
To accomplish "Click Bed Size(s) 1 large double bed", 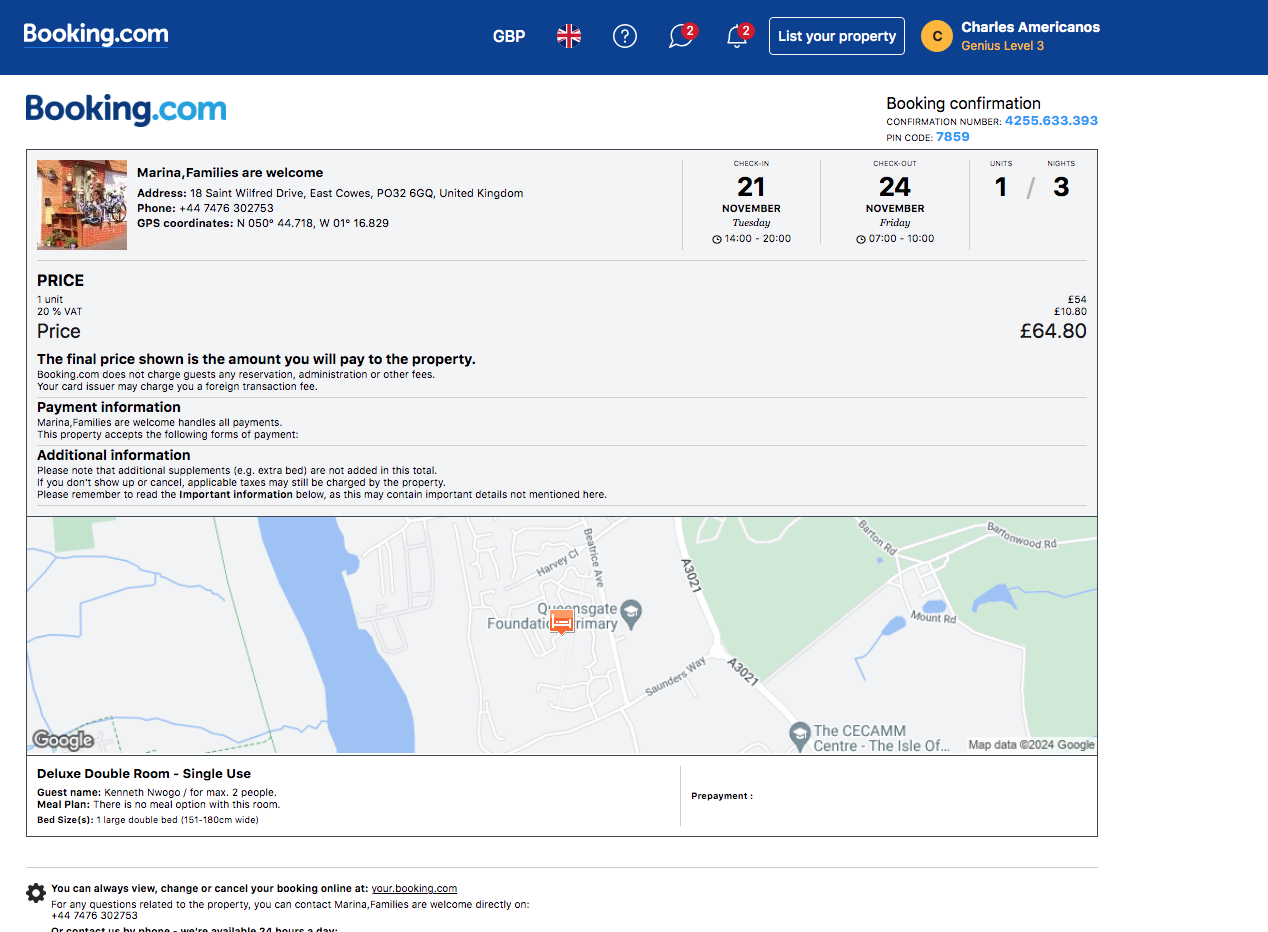I will (148, 820).
